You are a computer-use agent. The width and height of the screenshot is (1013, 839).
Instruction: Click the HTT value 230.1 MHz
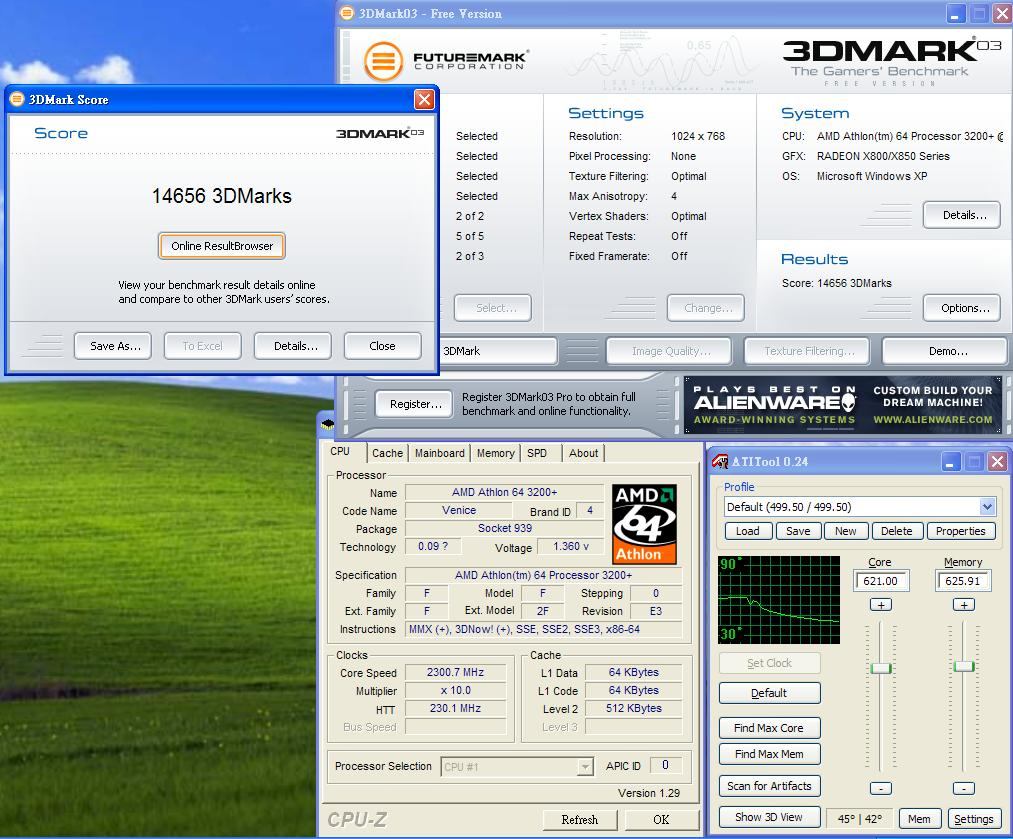tap(455, 708)
